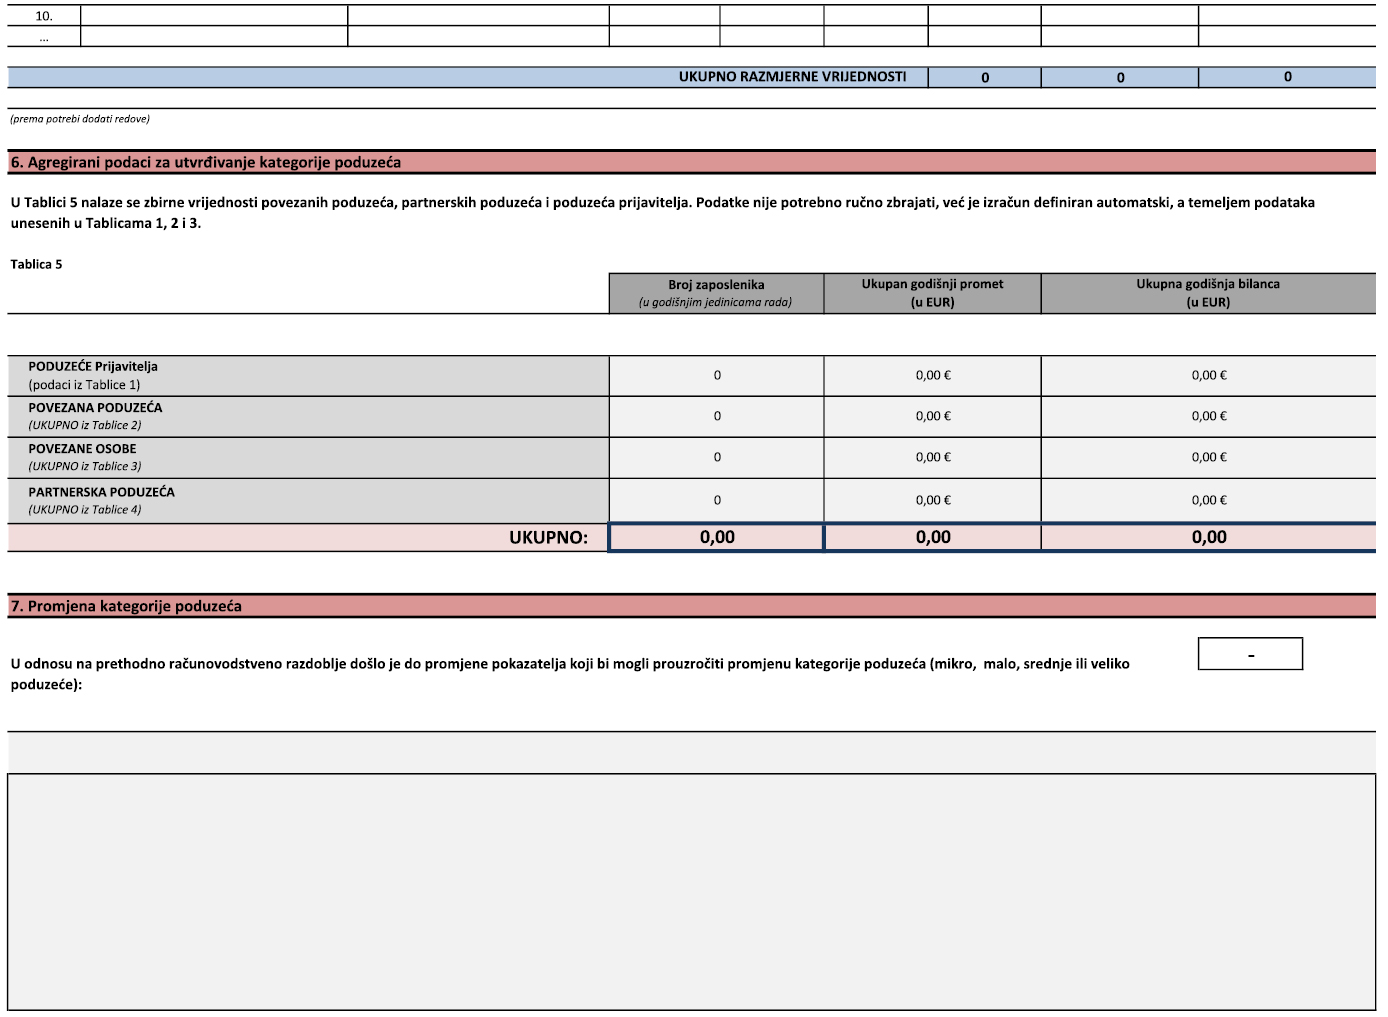Click the UKUPNO total for Broj zaposlenika
Viewport: 1388px width, 1017px height.
(x=716, y=538)
